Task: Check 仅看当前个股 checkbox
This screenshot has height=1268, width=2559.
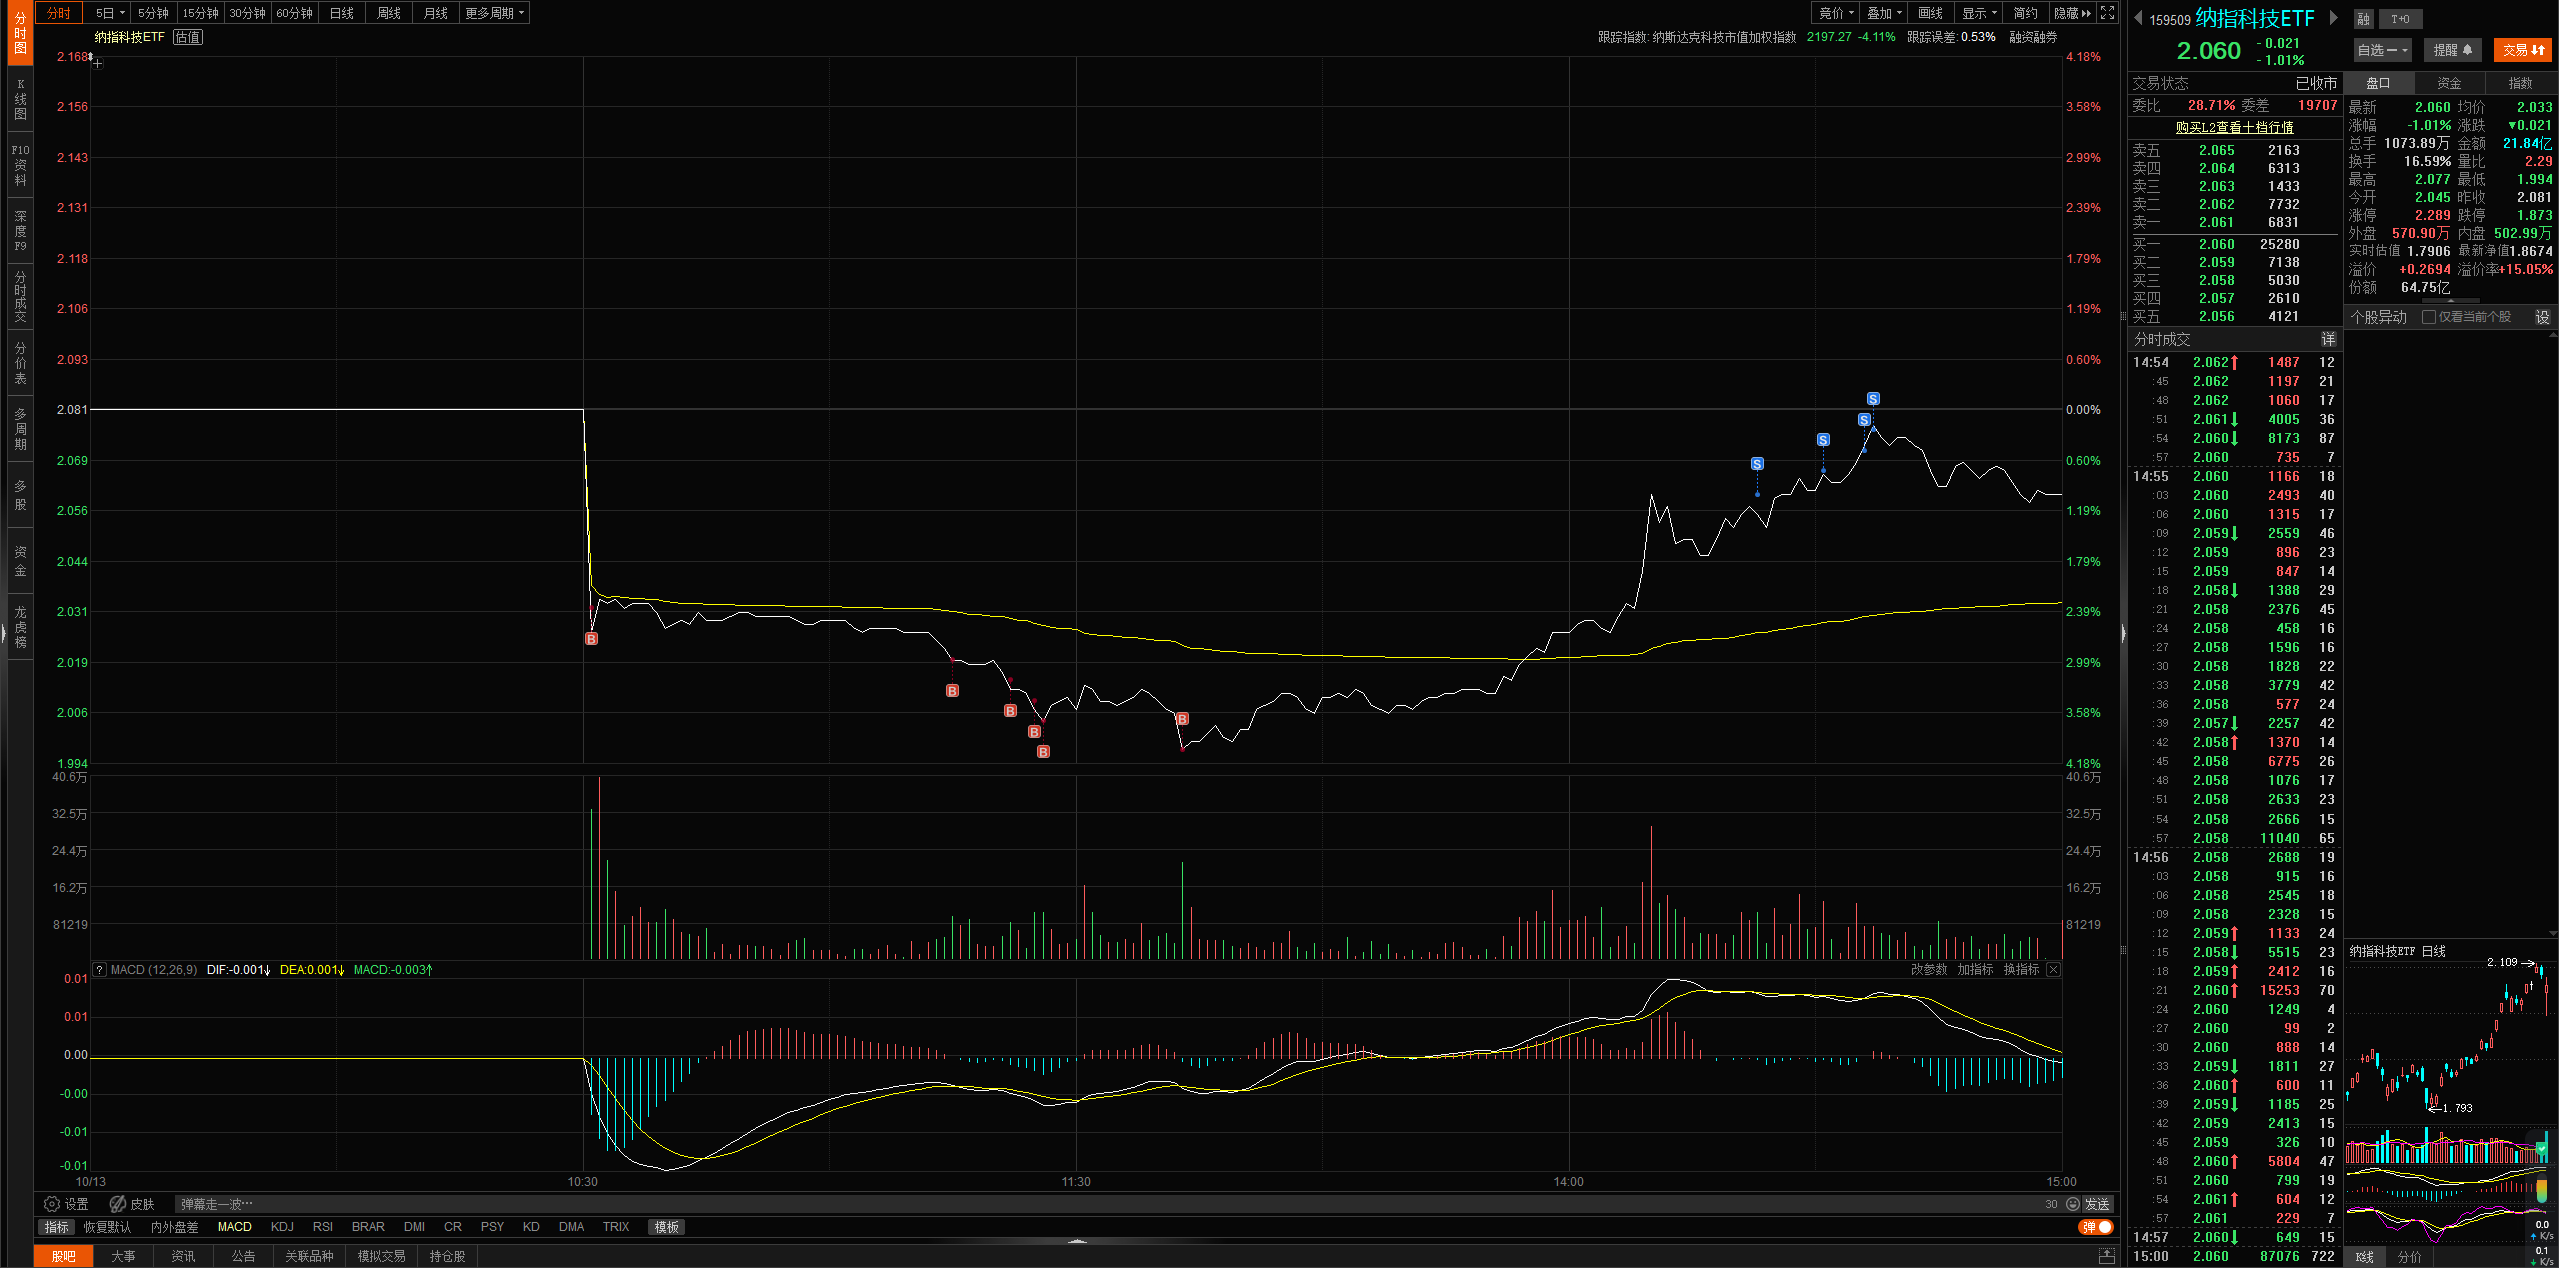Action: (2429, 317)
